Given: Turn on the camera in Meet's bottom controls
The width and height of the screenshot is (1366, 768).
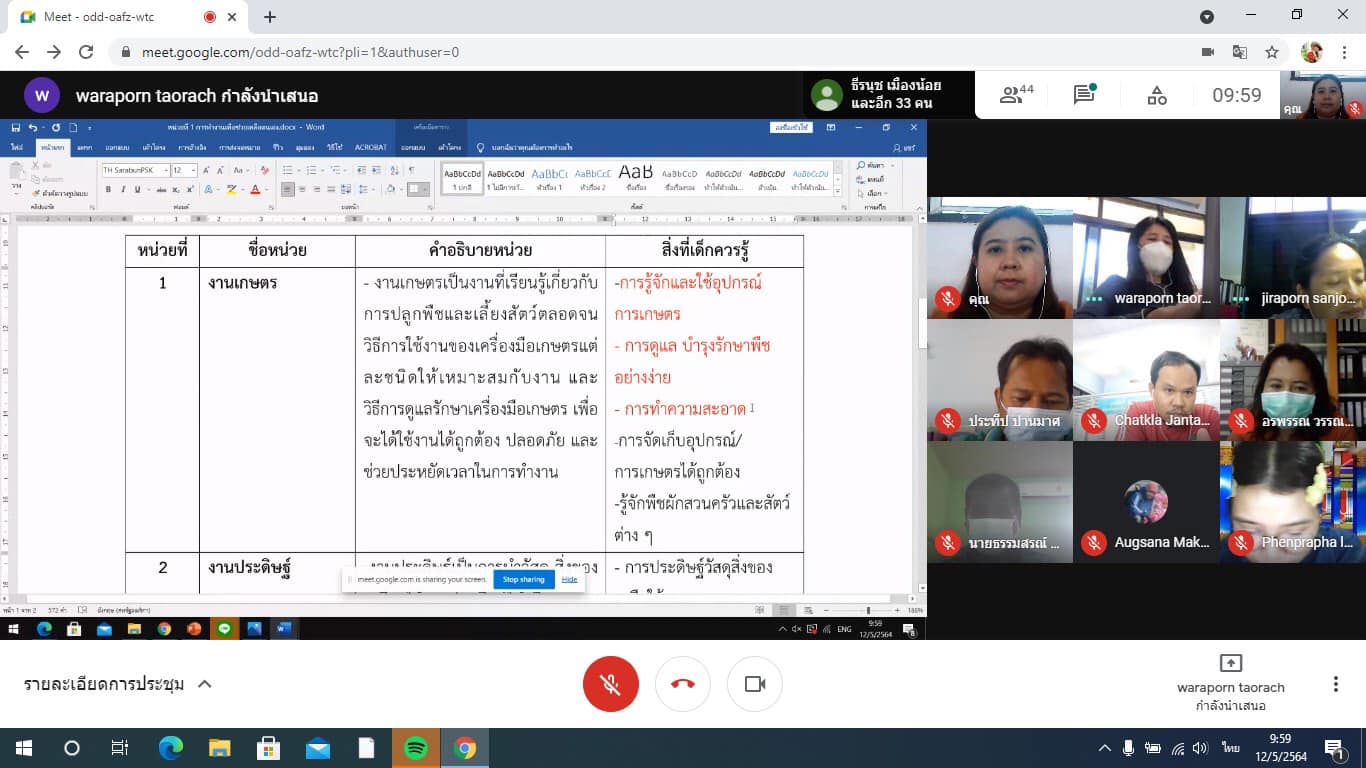Looking at the screenshot, I should [x=755, y=684].
